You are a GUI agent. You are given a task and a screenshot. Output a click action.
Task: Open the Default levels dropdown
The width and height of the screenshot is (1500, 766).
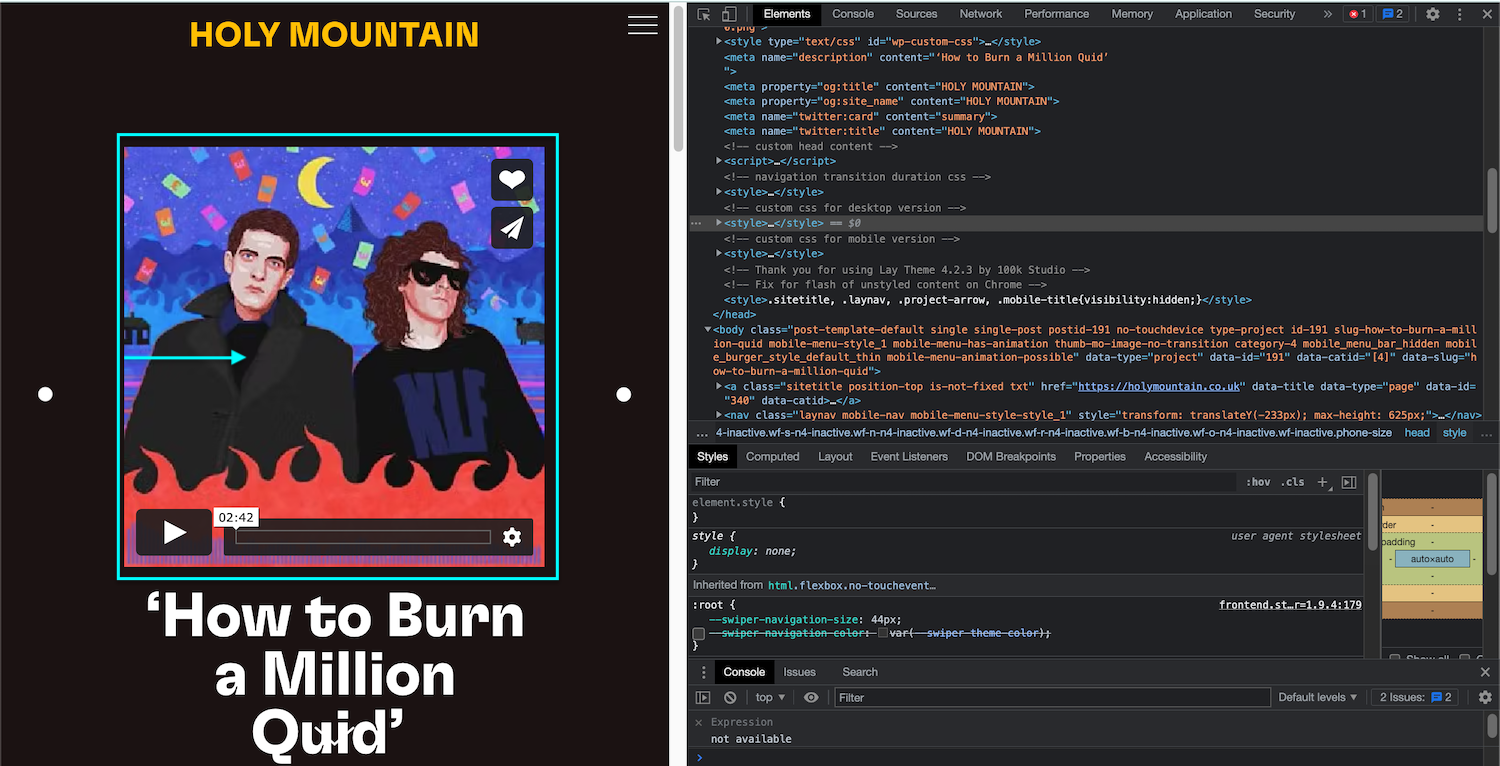[x=1317, y=697]
